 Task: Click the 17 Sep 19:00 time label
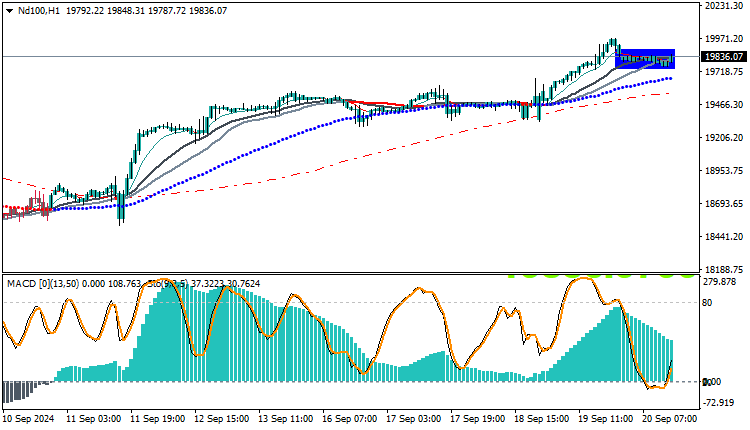tap(478, 419)
